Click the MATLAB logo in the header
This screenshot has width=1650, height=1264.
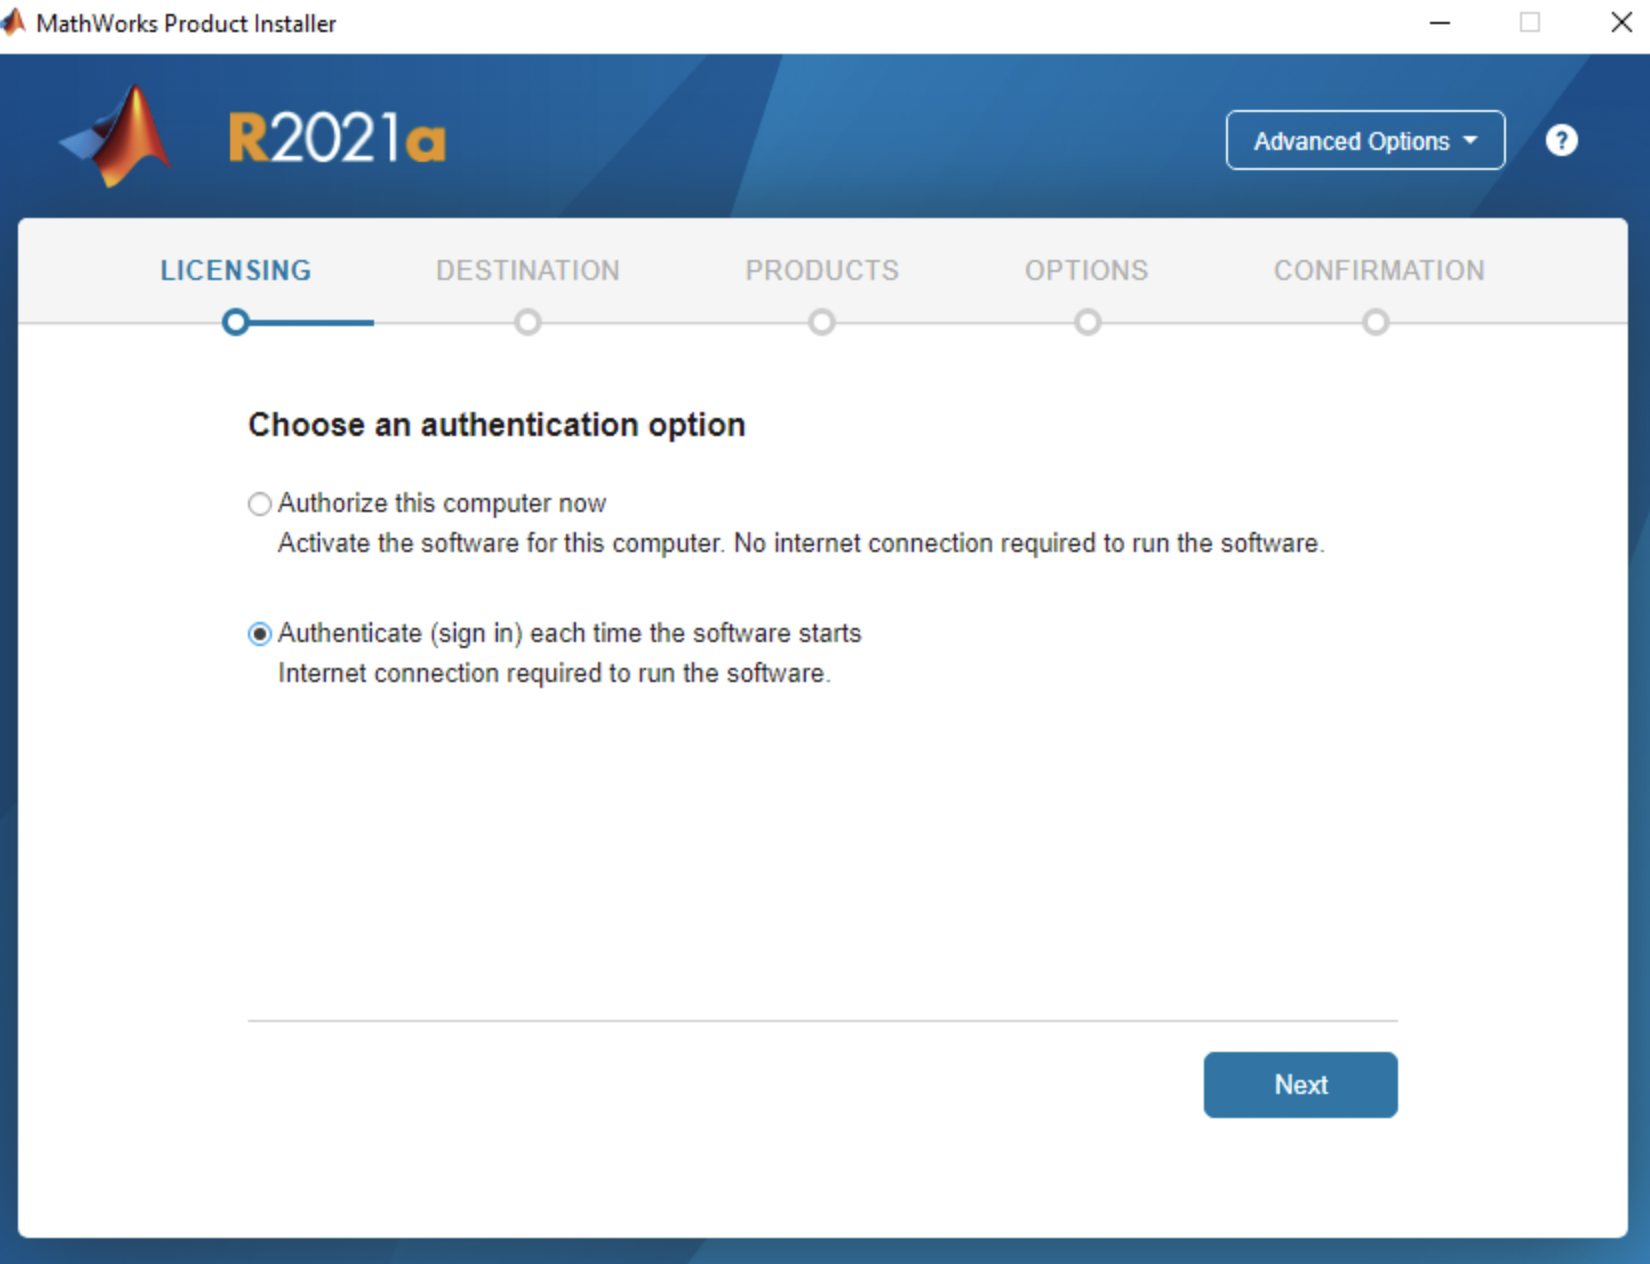116,136
